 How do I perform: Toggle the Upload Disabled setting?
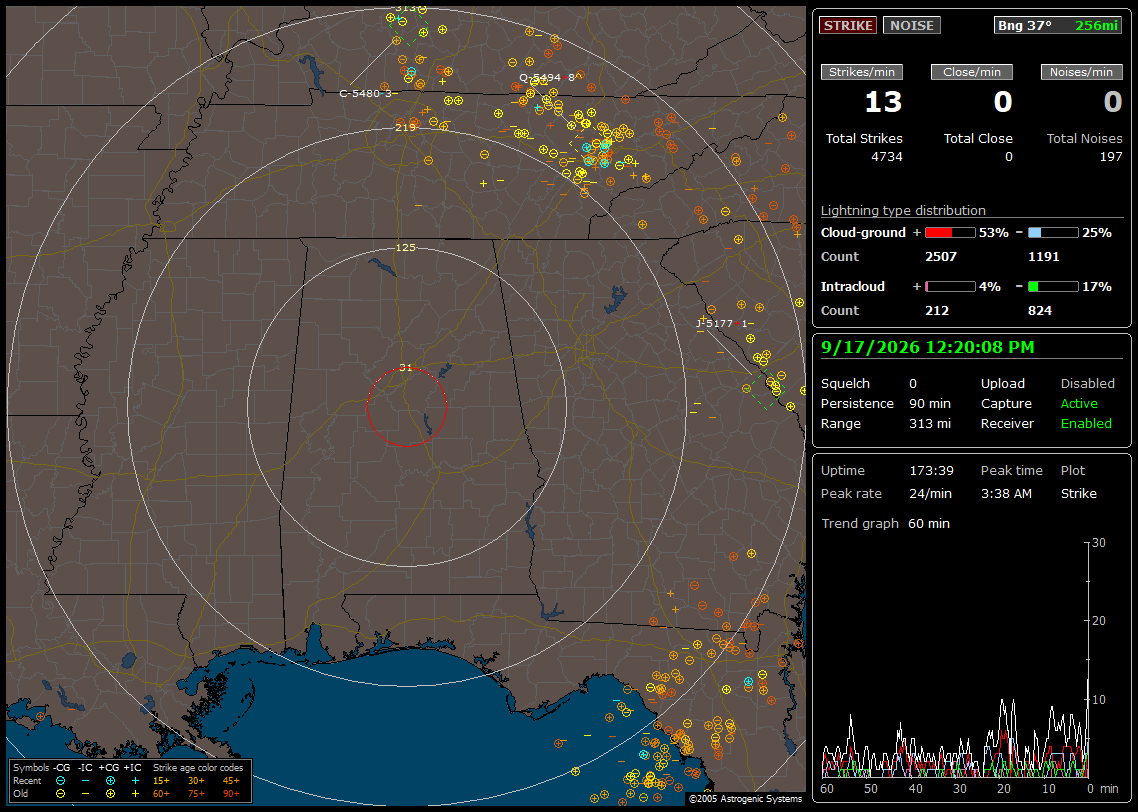[x=1087, y=383]
